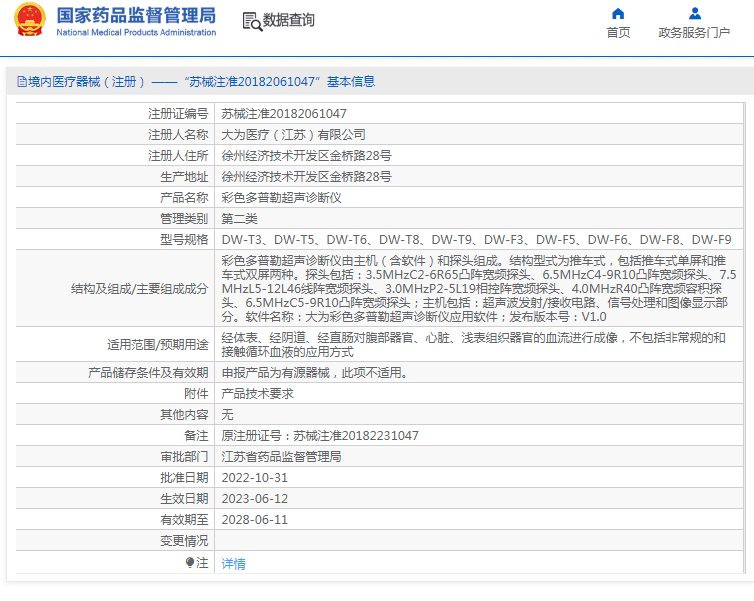Click effective date 2023-06-12

pyautogui.click(x=254, y=499)
